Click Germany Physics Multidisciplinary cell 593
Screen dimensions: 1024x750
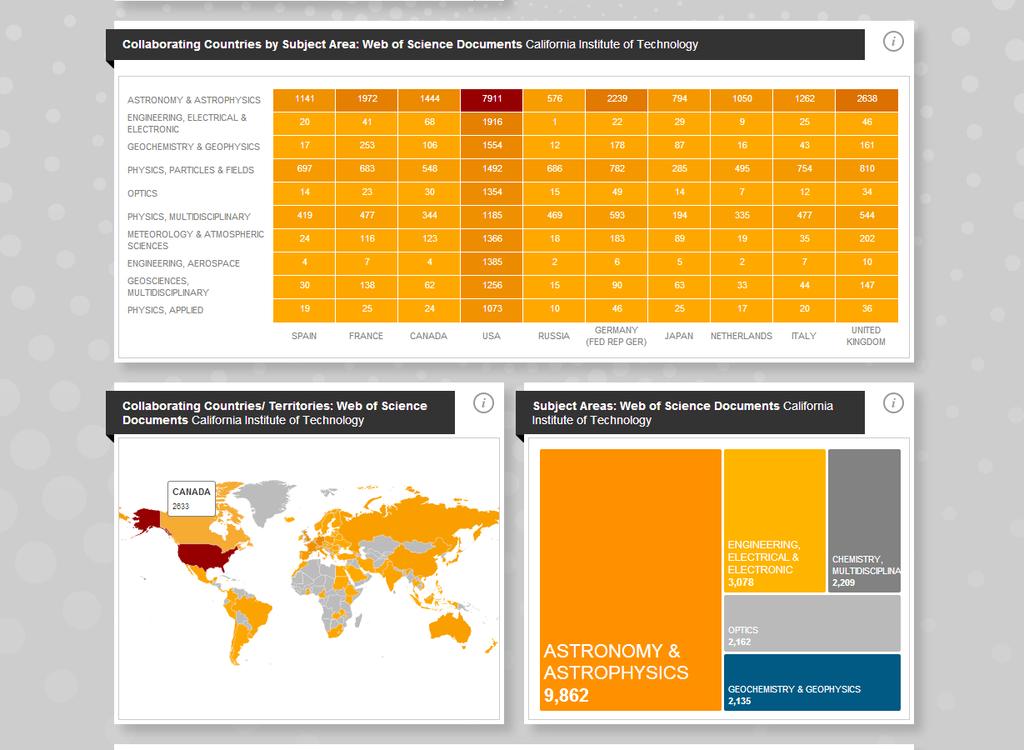[616, 217]
